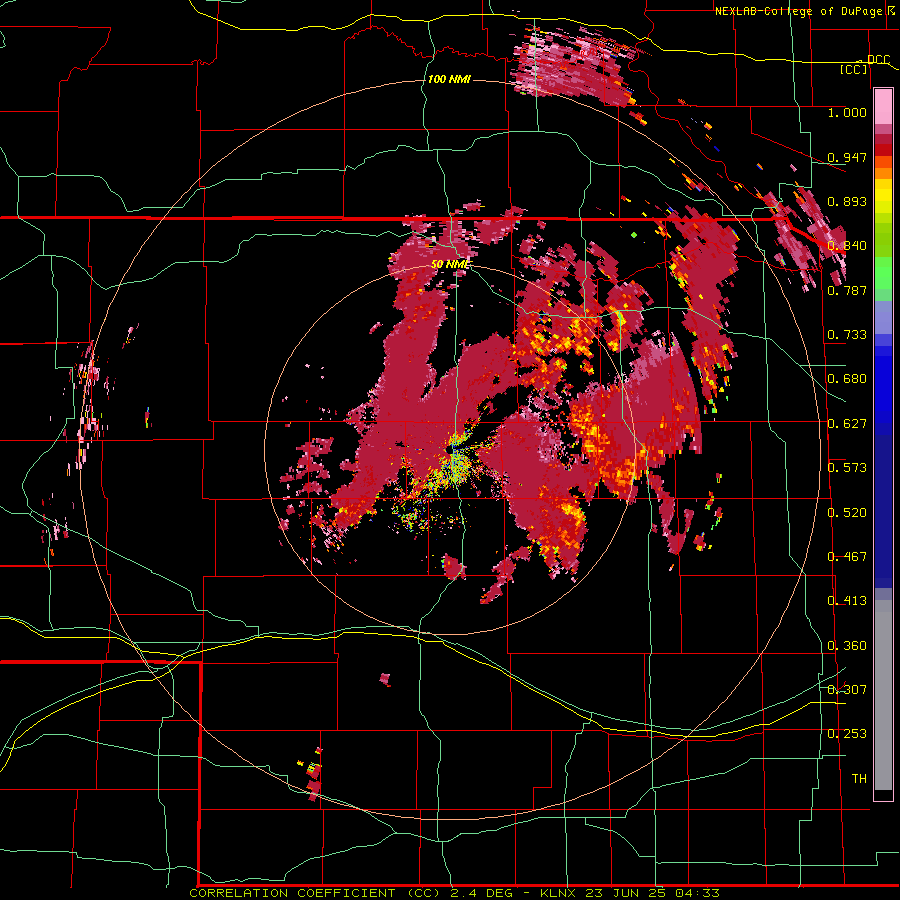Screen dimensions: 900x900
Task: Select the 1.000 scale label
Action: point(847,112)
